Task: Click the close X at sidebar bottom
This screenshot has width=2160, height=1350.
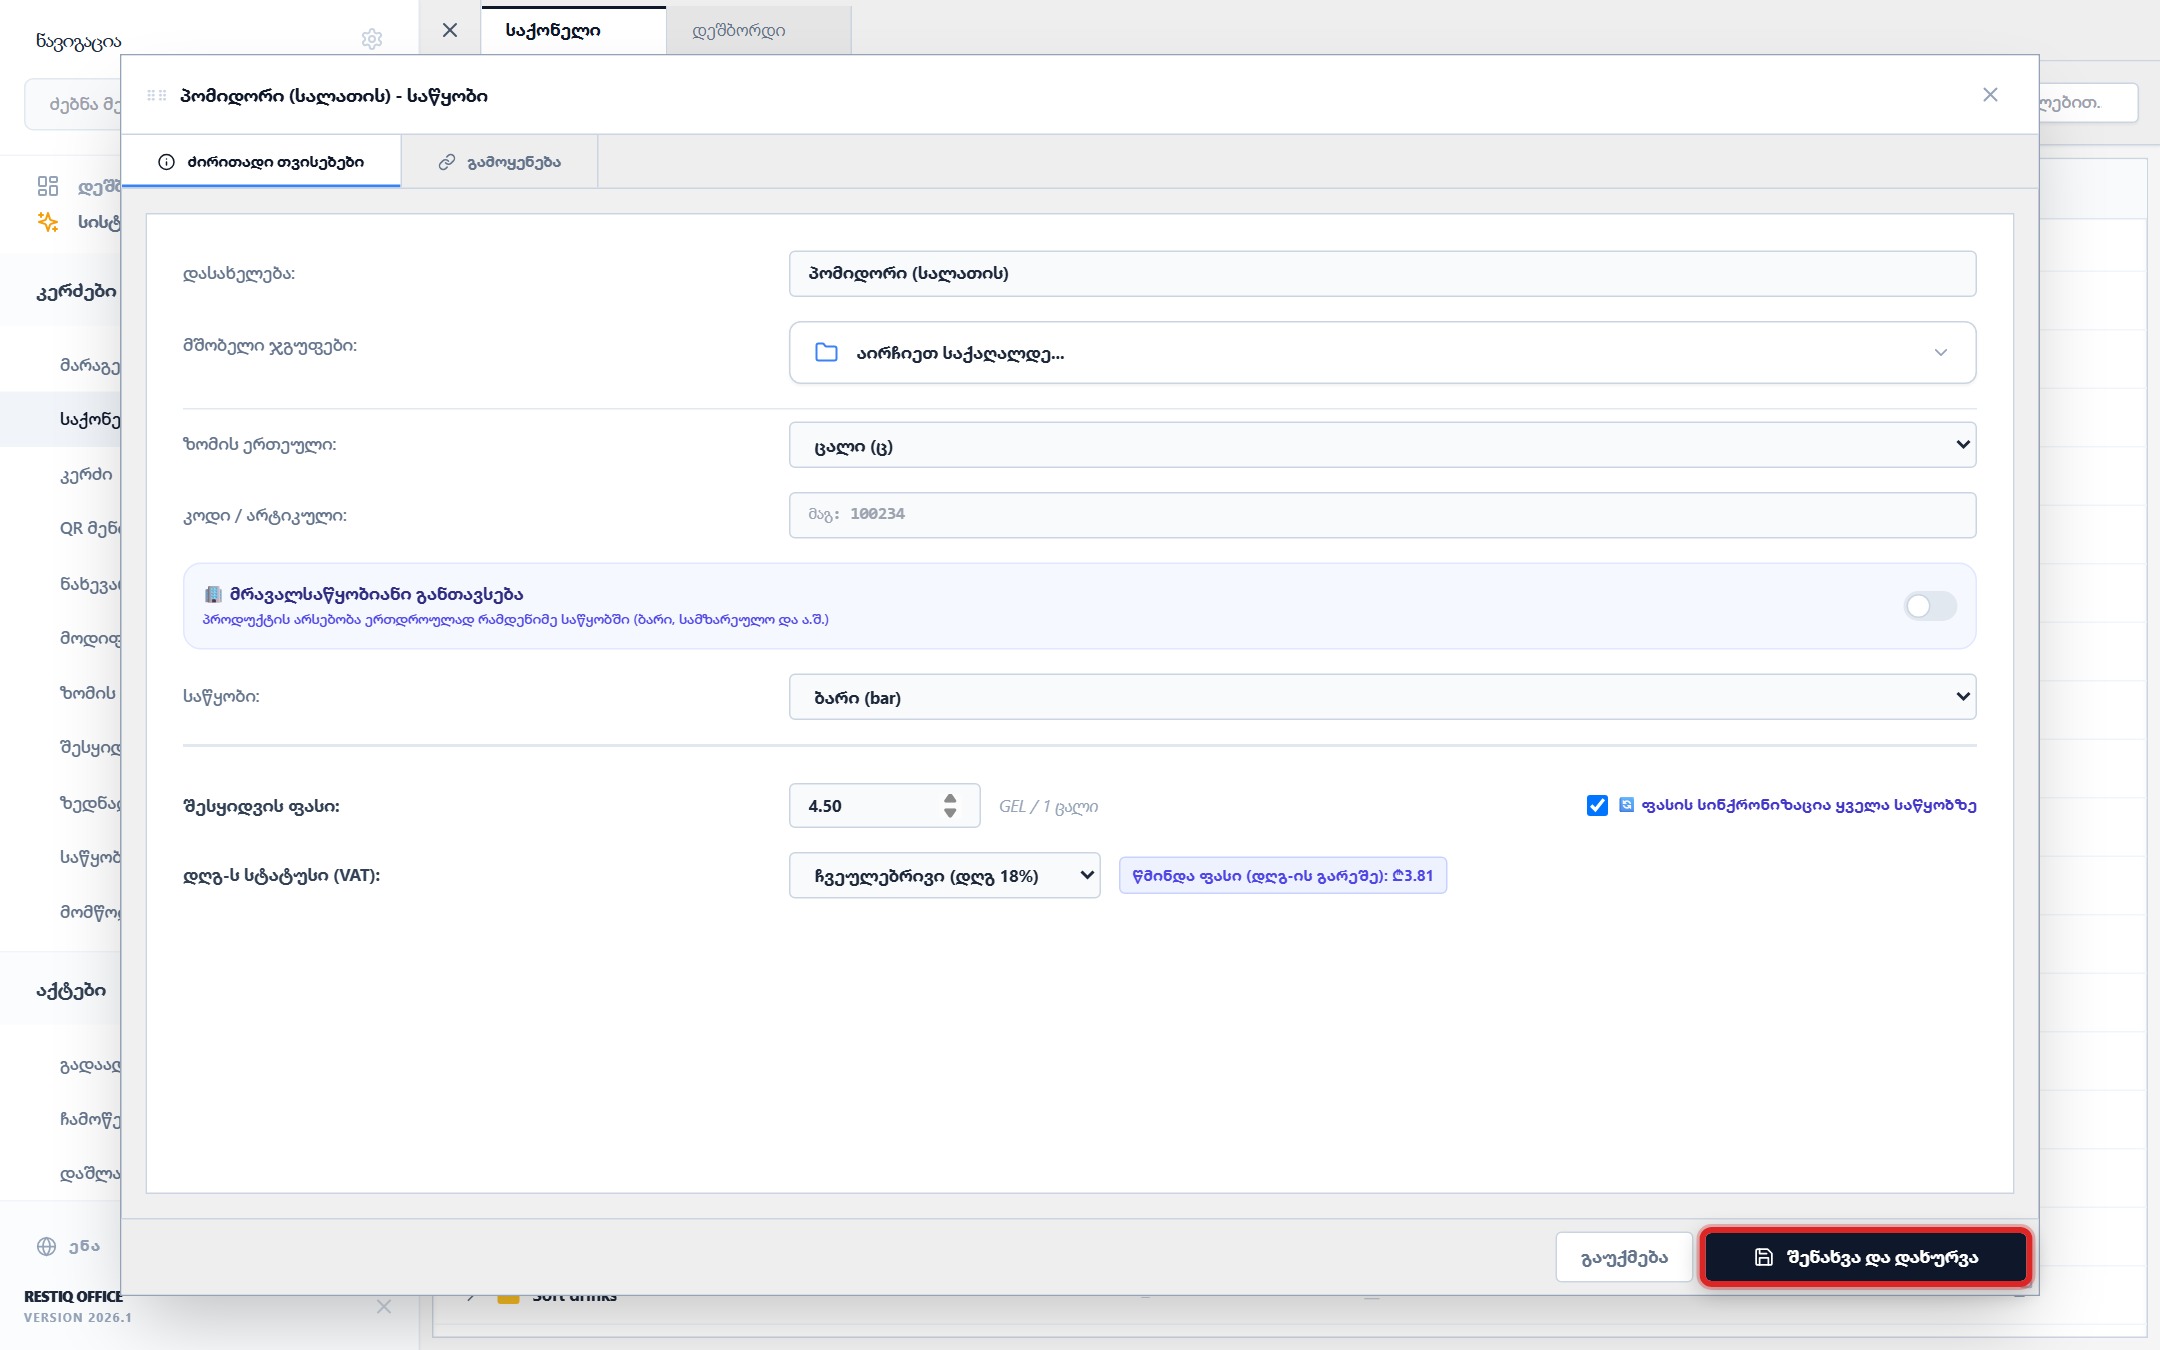Action: tap(384, 1306)
